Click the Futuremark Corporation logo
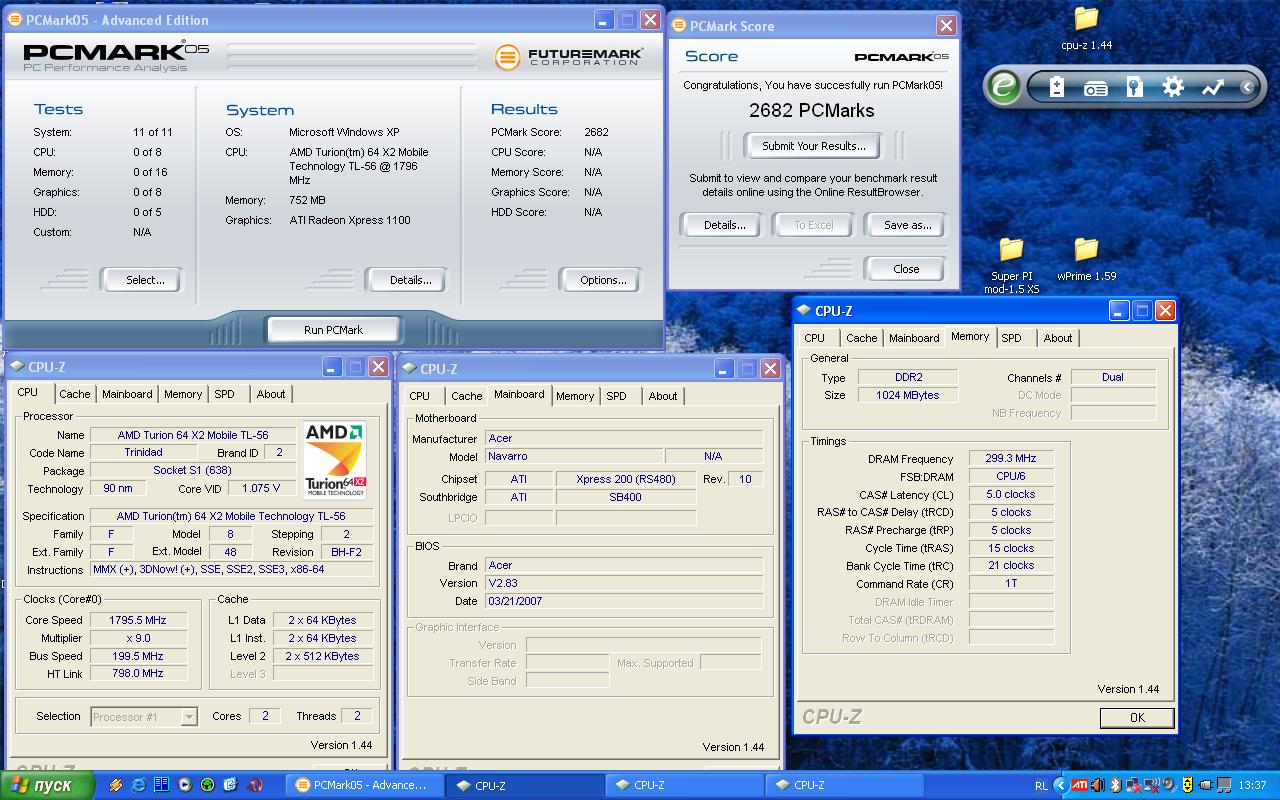Screen dimensions: 1280x800 coord(568,56)
